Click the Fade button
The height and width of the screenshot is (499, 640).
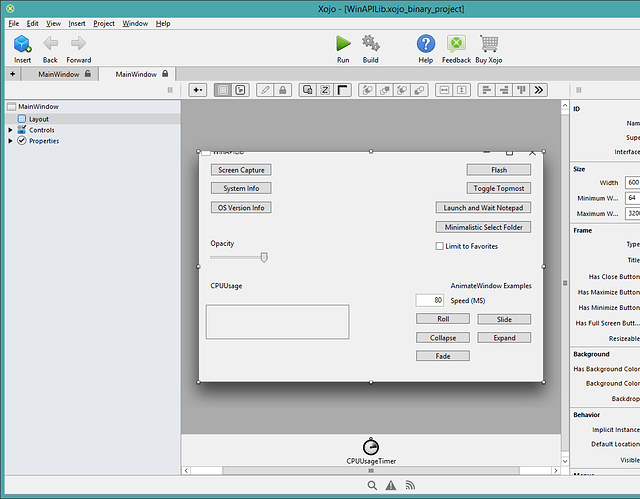click(443, 356)
